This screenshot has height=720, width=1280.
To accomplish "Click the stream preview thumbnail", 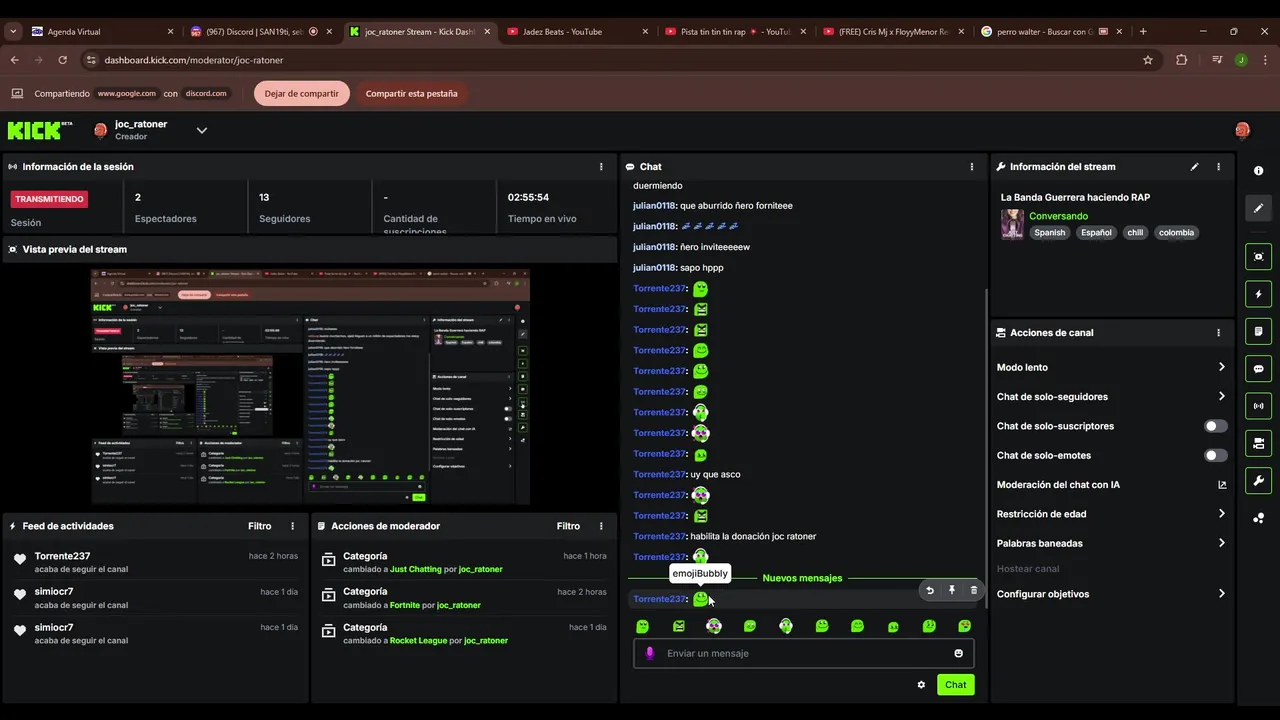I will [x=310, y=386].
